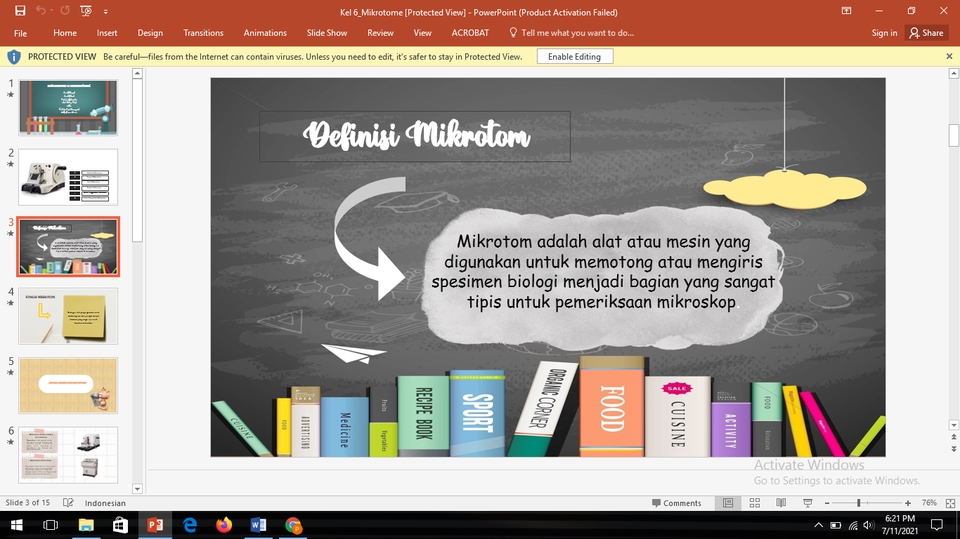
Task: Switch to Reading View icon
Action: (x=781, y=503)
